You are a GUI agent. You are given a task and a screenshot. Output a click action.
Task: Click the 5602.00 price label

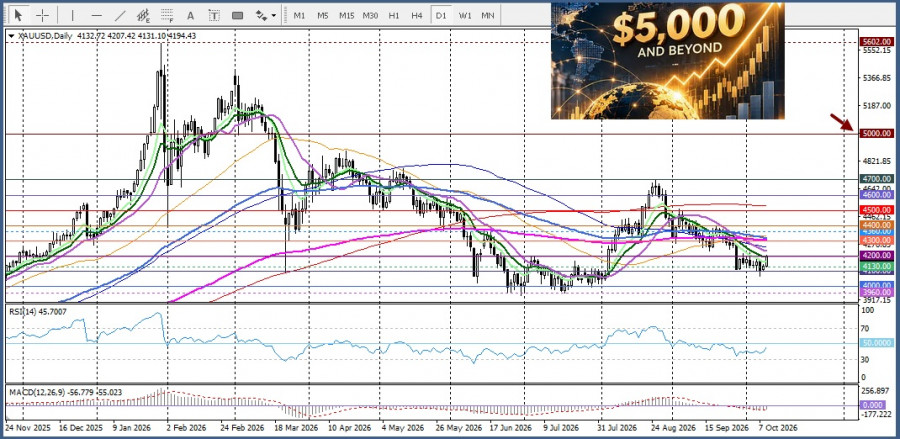tap(876, 41)
